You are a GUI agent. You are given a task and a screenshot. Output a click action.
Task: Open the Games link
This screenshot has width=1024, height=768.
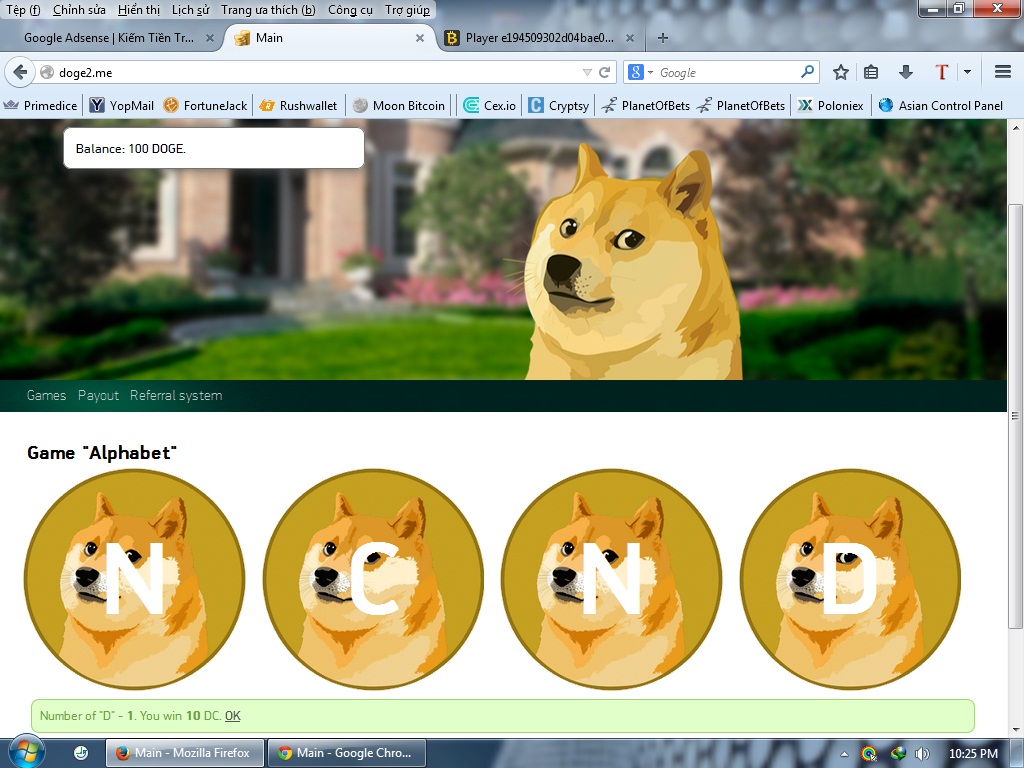point(46,395)
